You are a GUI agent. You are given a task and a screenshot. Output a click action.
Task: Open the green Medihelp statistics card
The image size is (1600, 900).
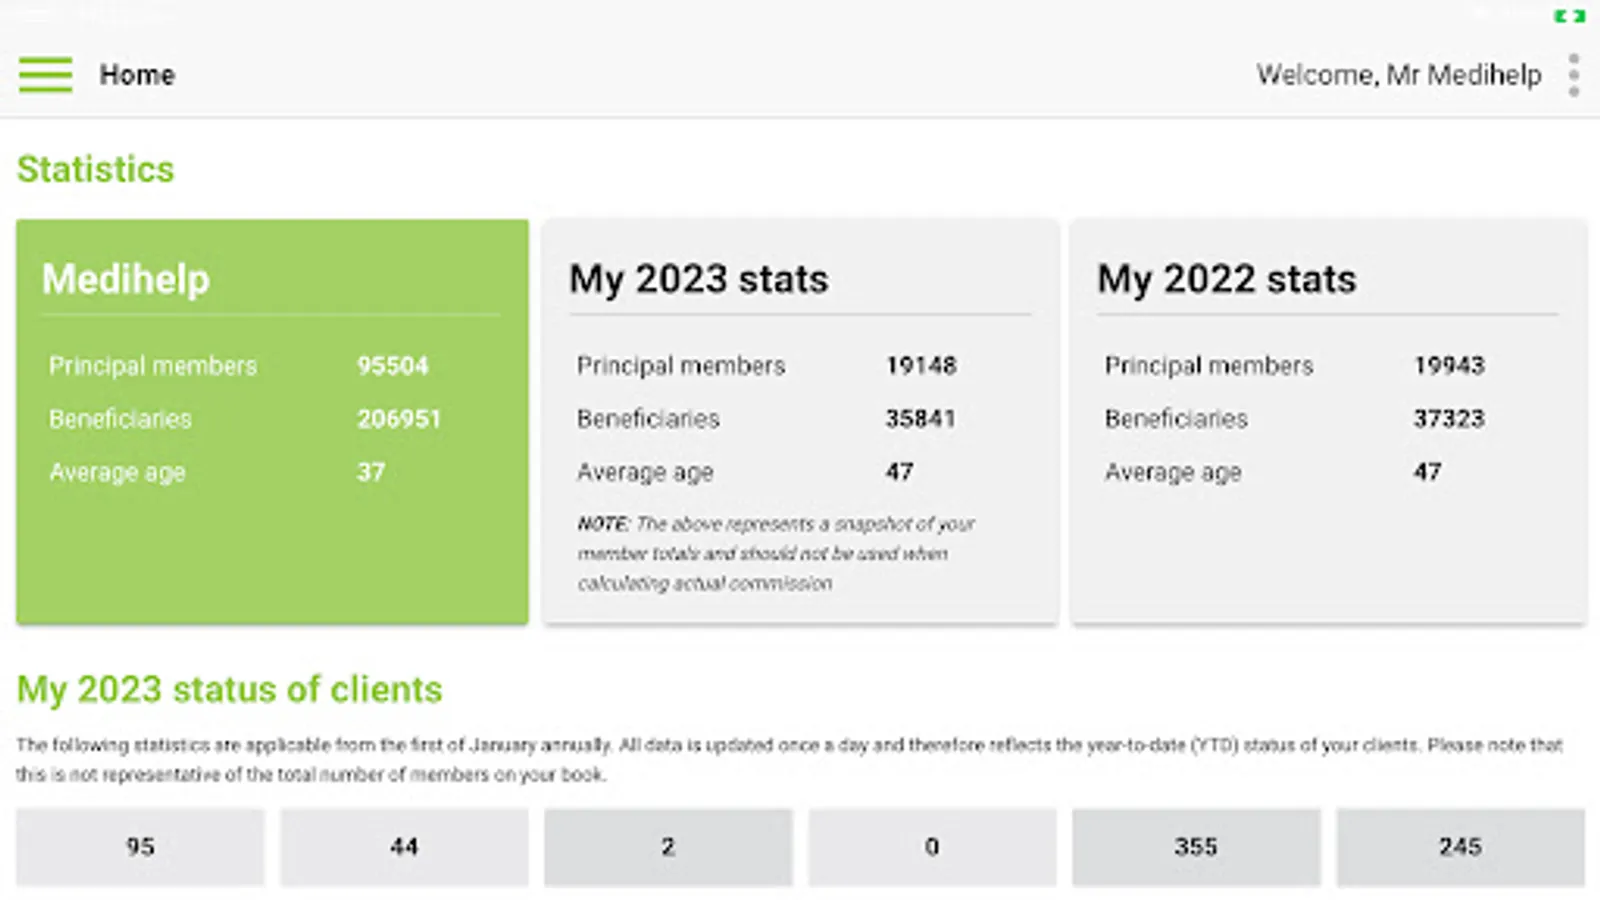(272, 422)
